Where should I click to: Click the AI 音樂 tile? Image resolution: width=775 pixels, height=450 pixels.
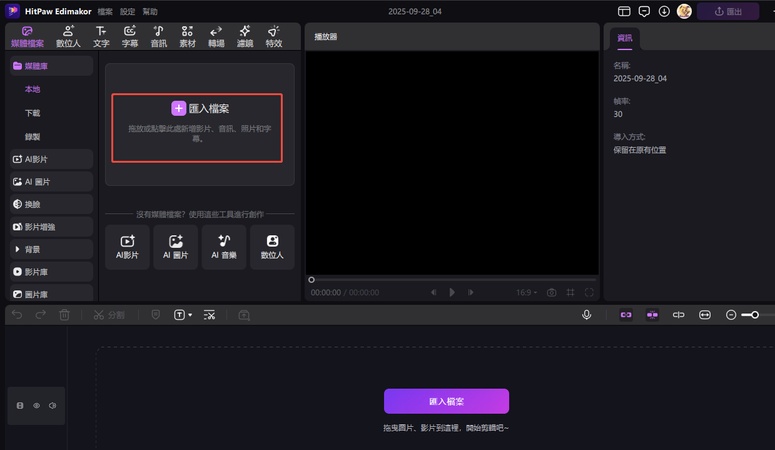pyautogui.click(x=224, y=246)
